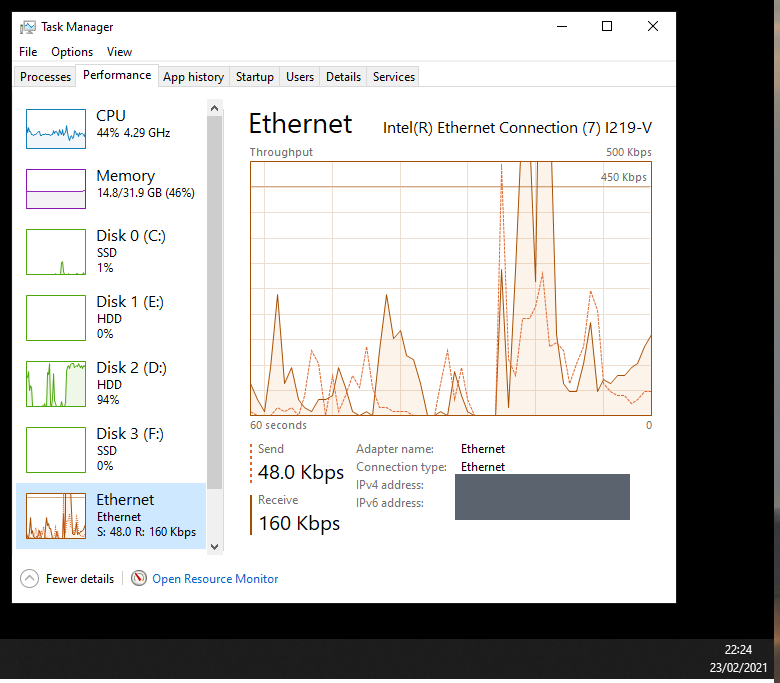The width and height of the screenshot is (780, 683).
Task: Select the CPU usage graph thumbnail
Action: tap(56, 128)
